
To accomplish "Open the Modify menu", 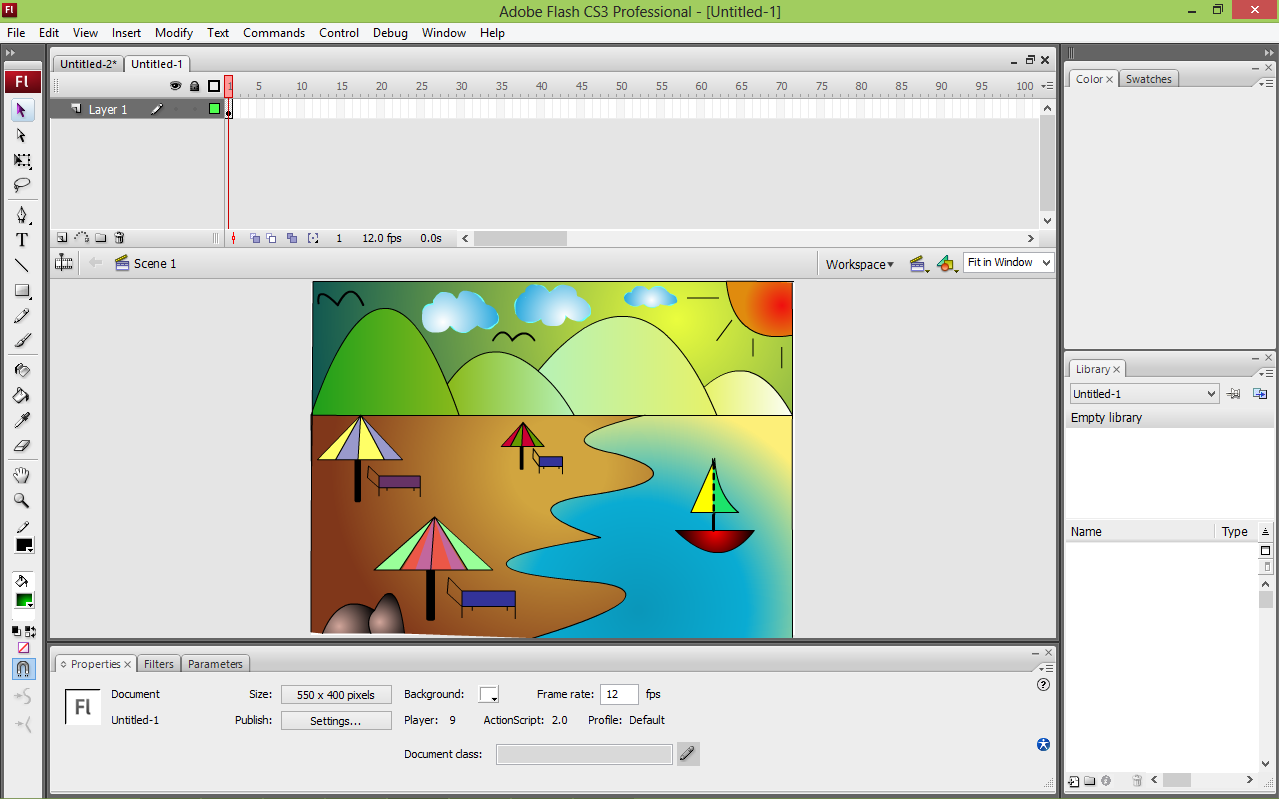I will click(174, 32).
